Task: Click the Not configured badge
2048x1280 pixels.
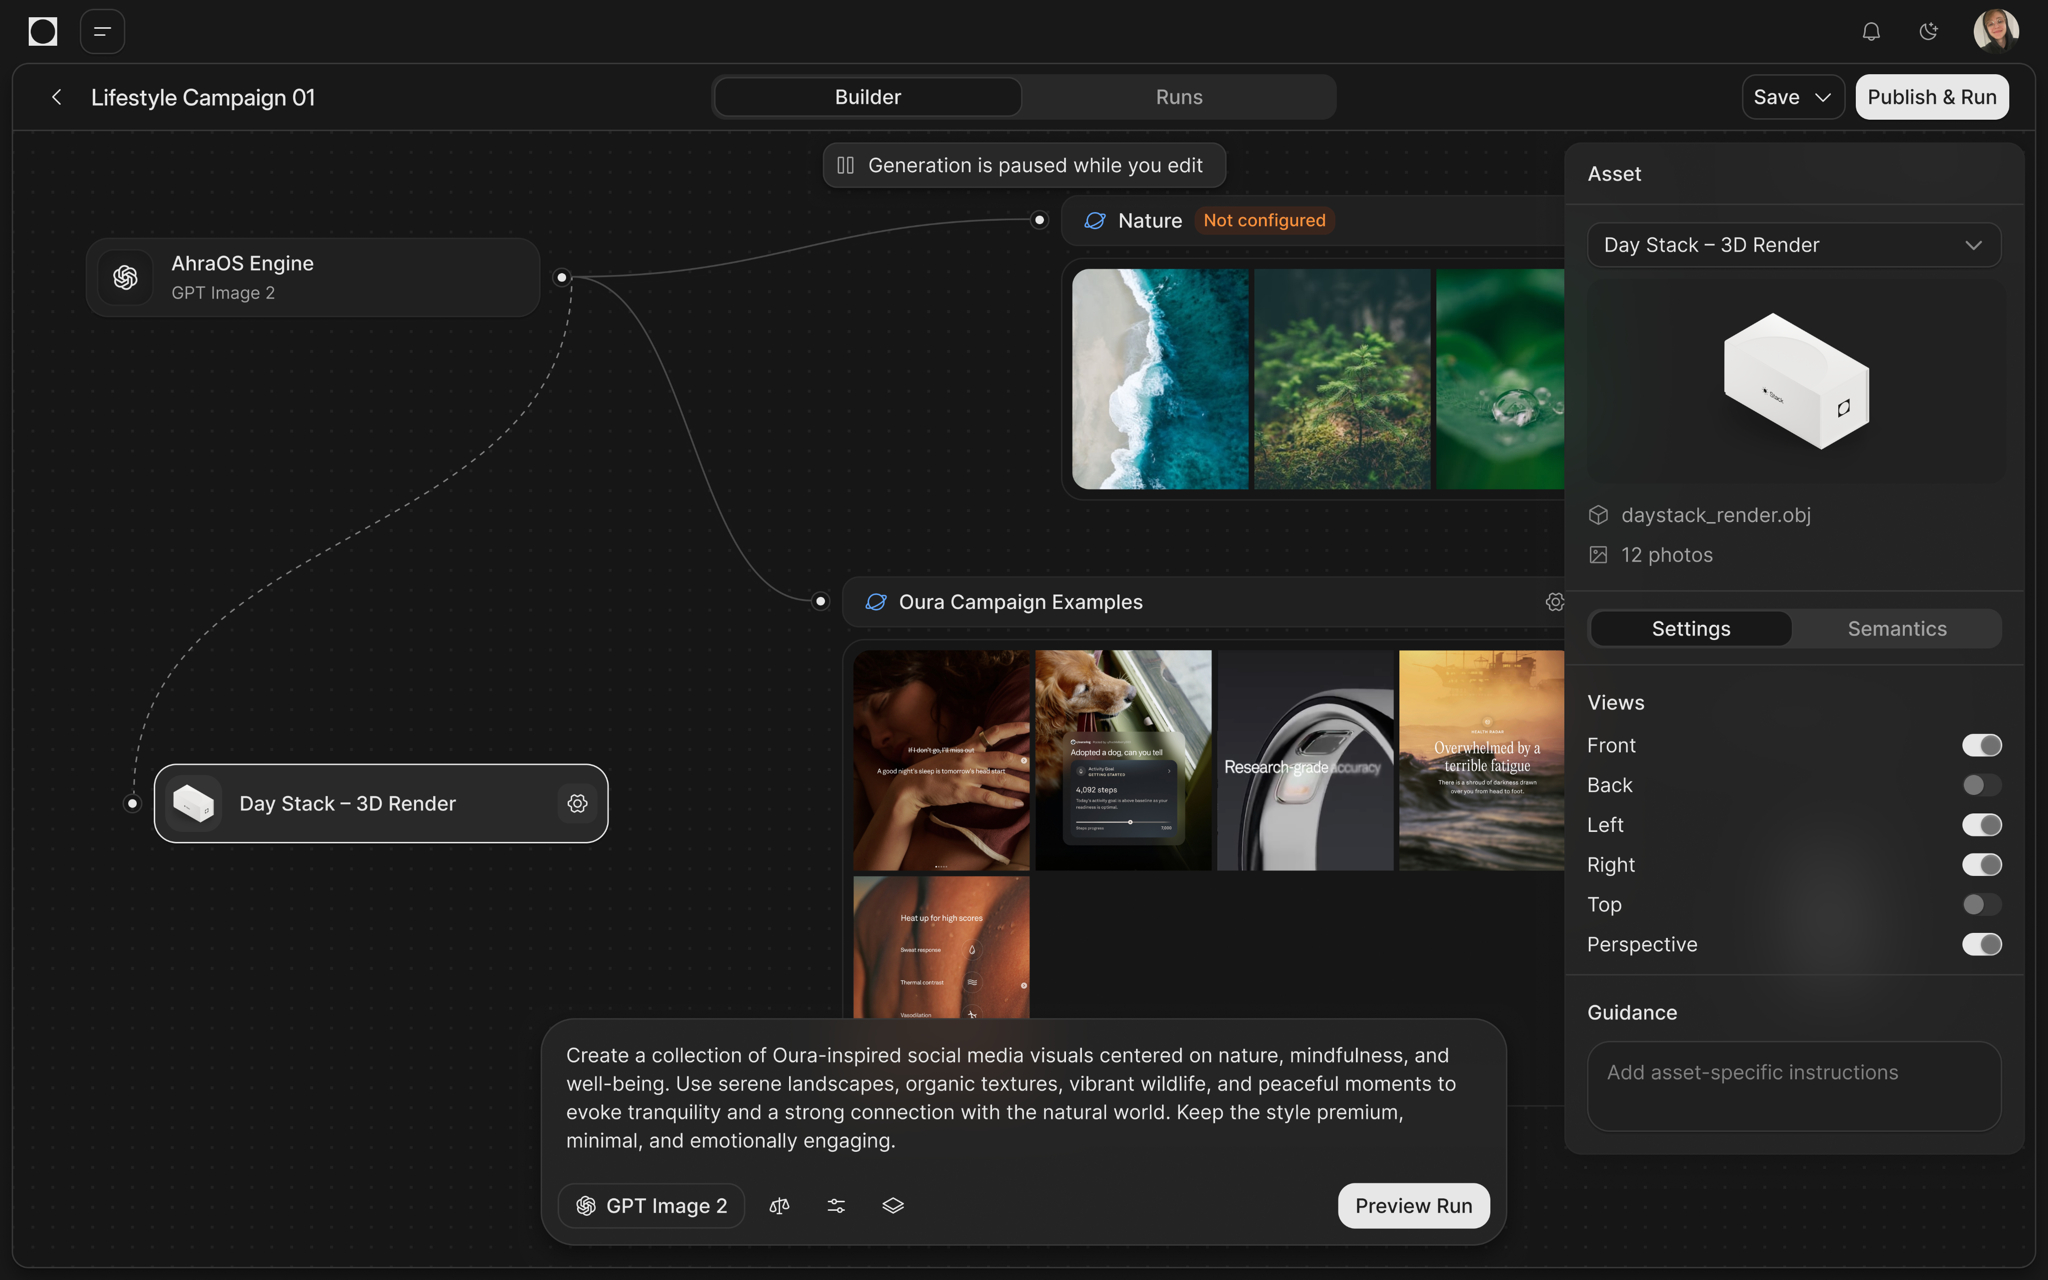Action: pyautogui.click(x=1265, y=220)
